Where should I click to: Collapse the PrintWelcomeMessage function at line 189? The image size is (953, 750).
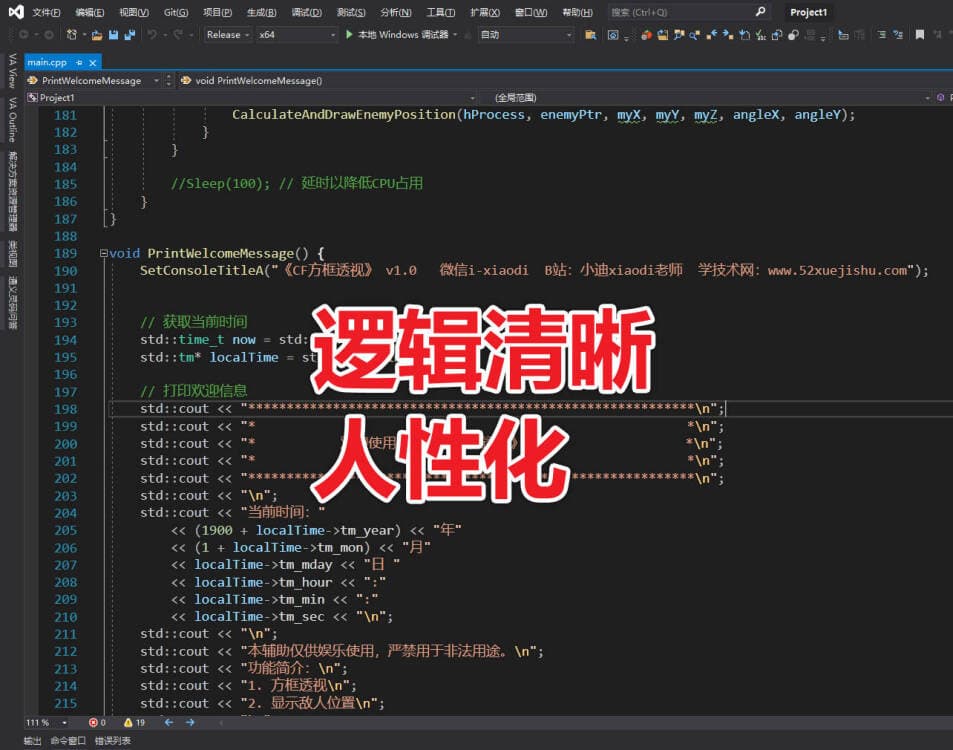(104, 254)
